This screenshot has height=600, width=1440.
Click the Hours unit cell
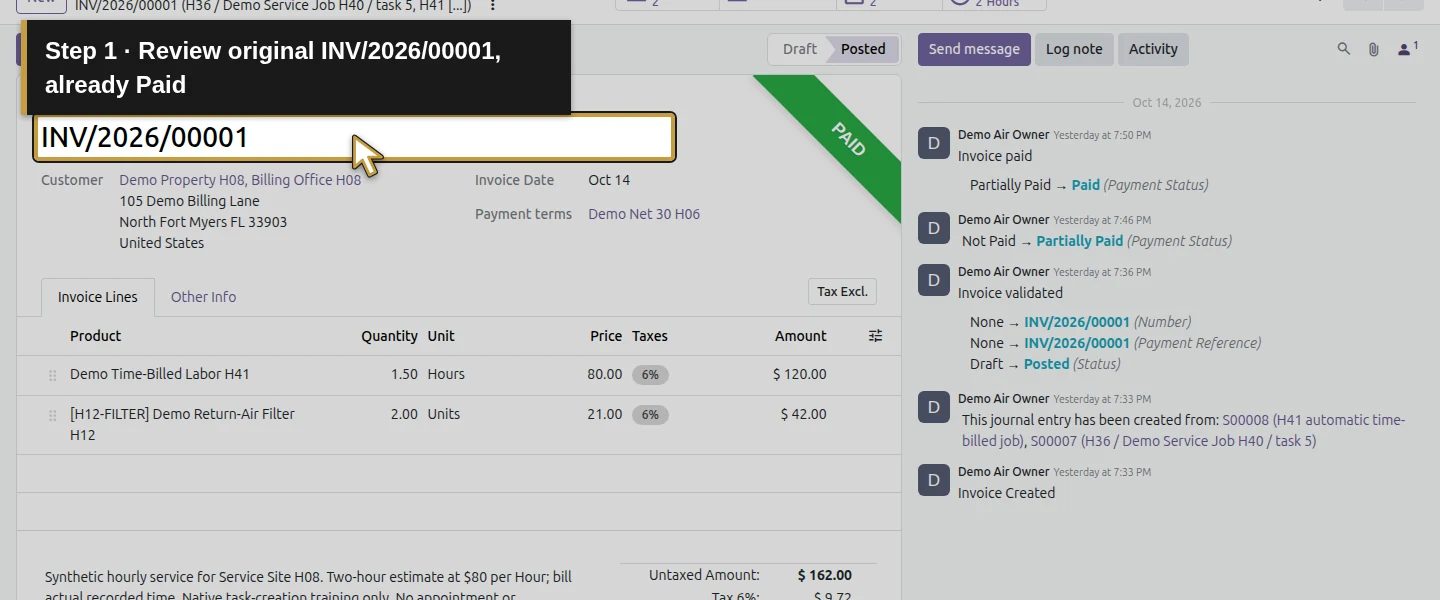point(446,374)
